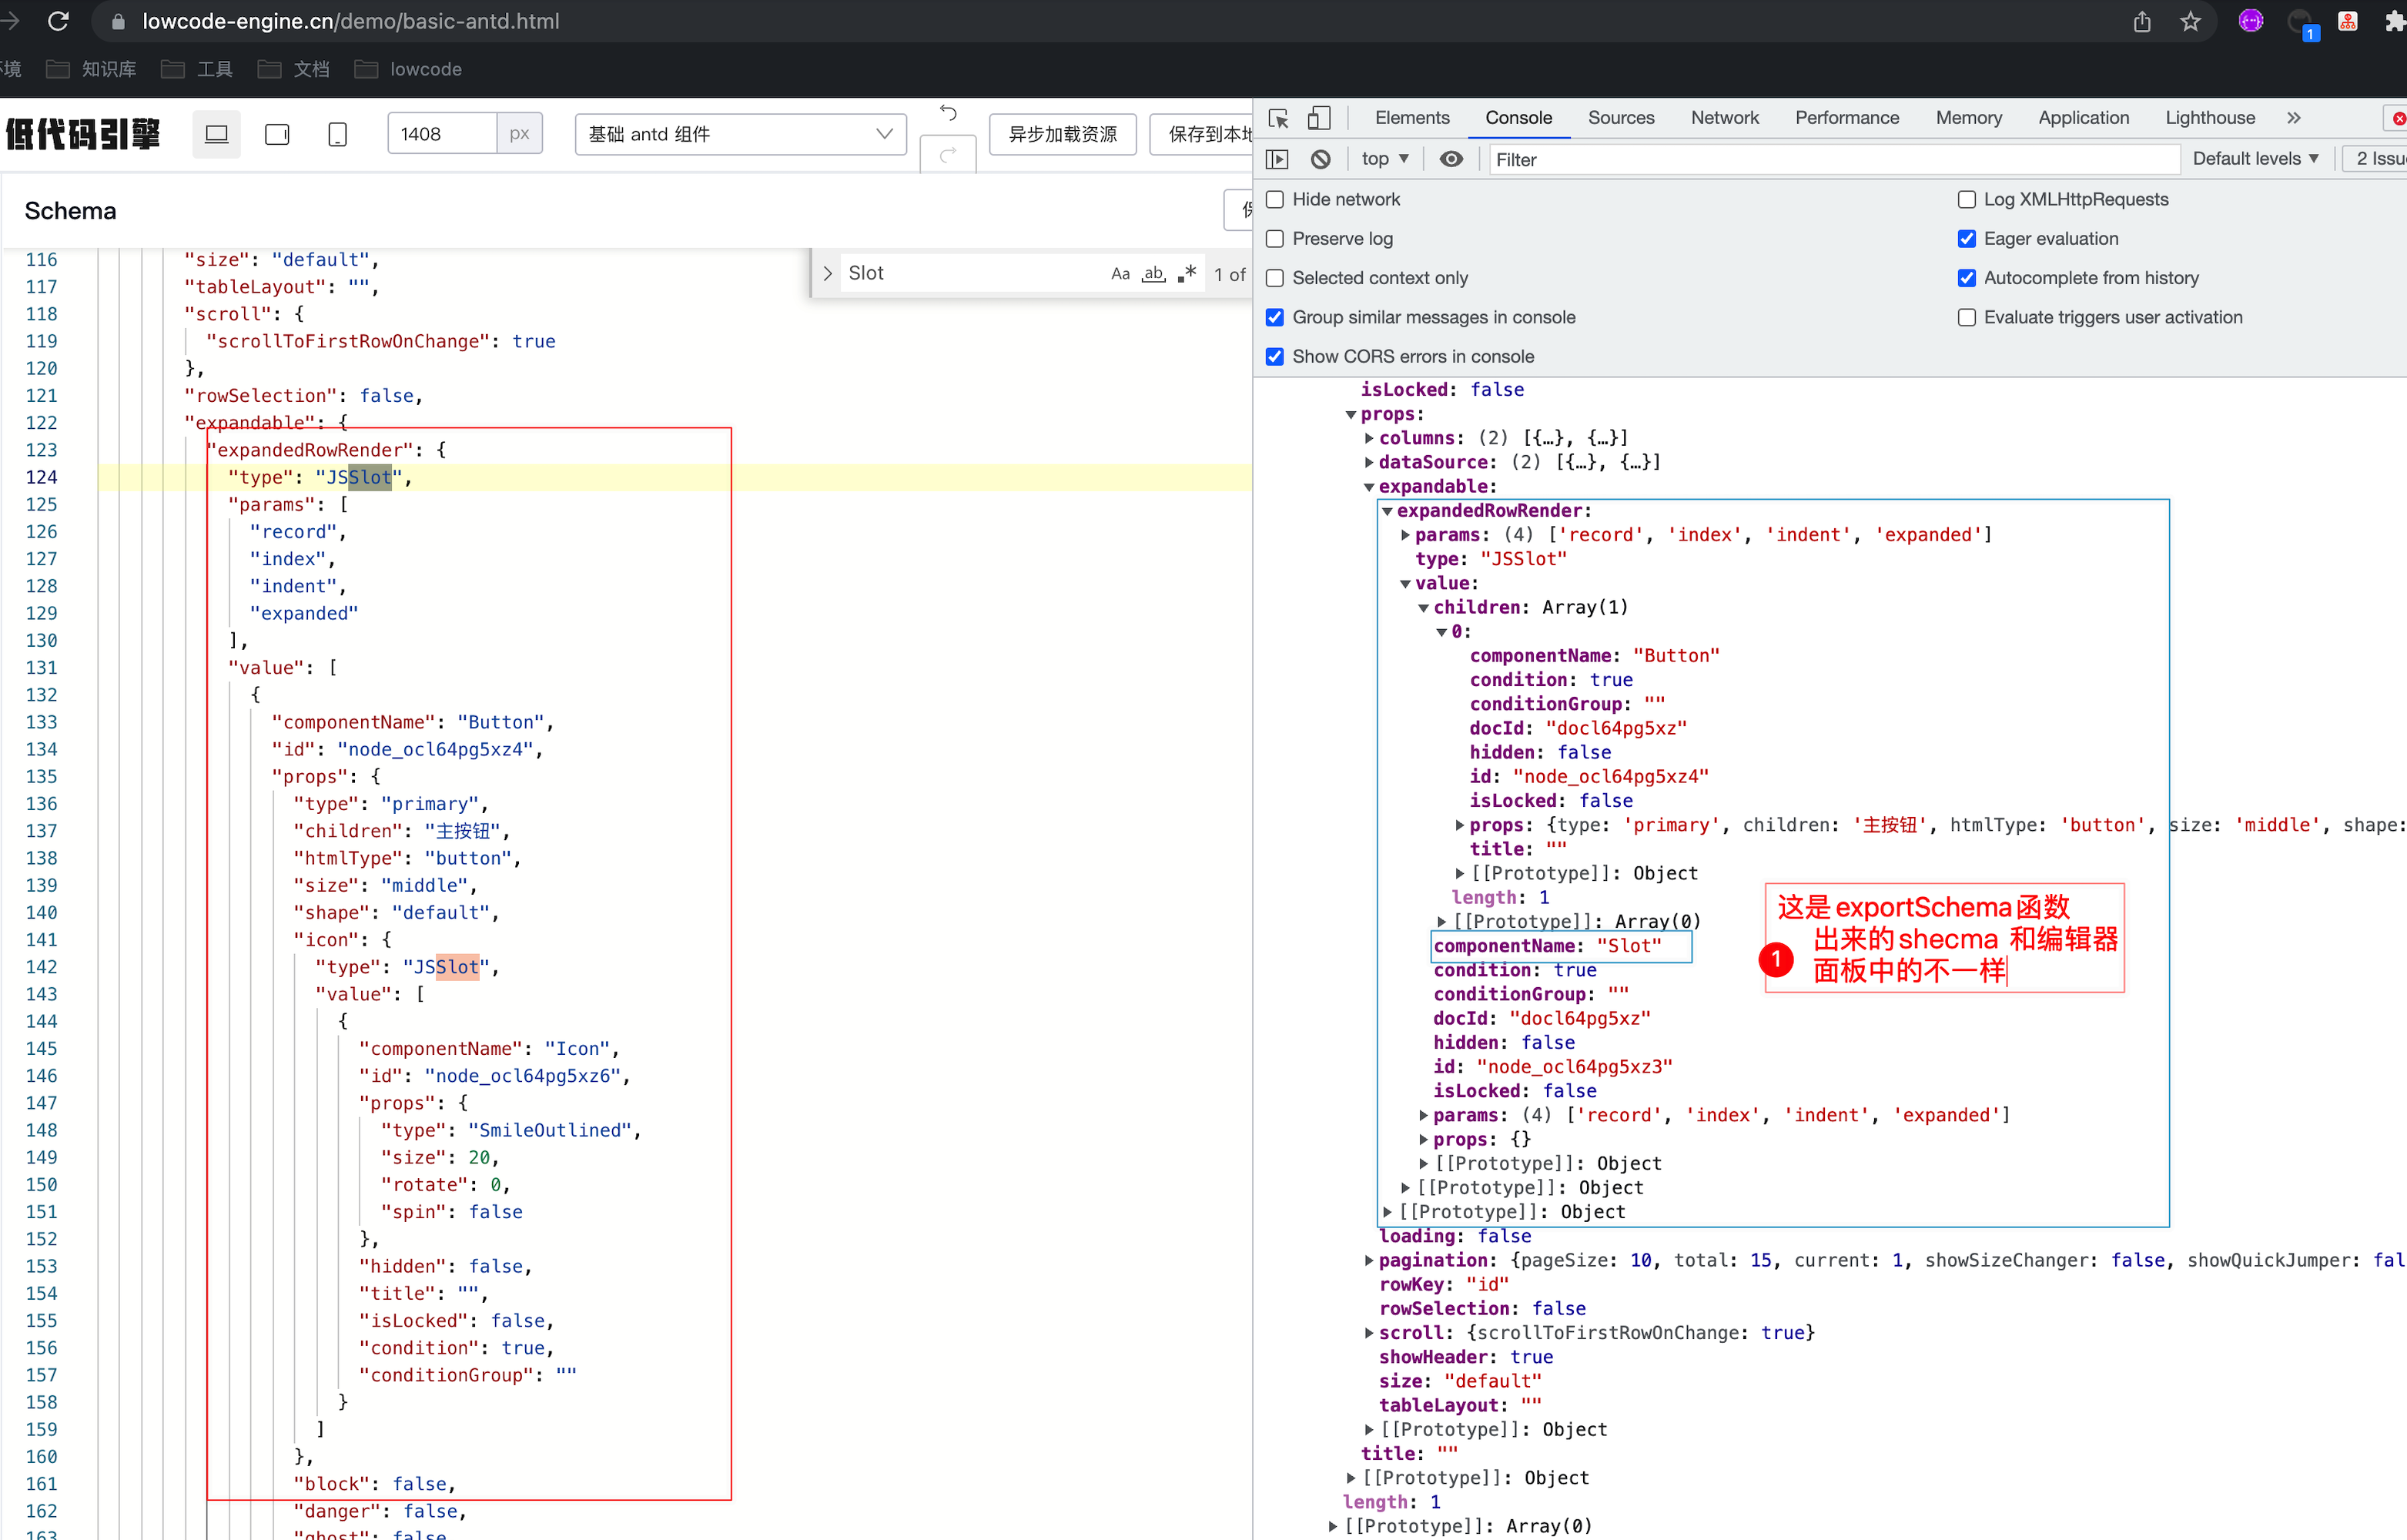Switch to the Network tab
This screenshot has height=1540, width=2407.
(1724, 118)
